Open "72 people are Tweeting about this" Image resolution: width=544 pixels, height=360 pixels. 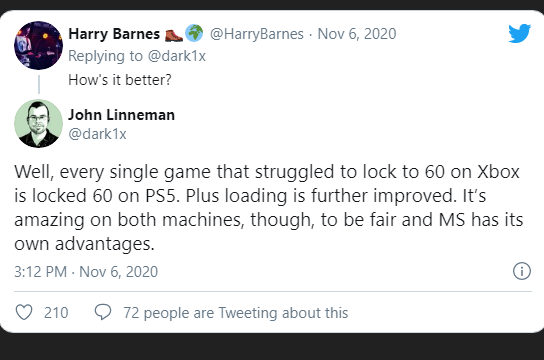[x=236, y=313]
